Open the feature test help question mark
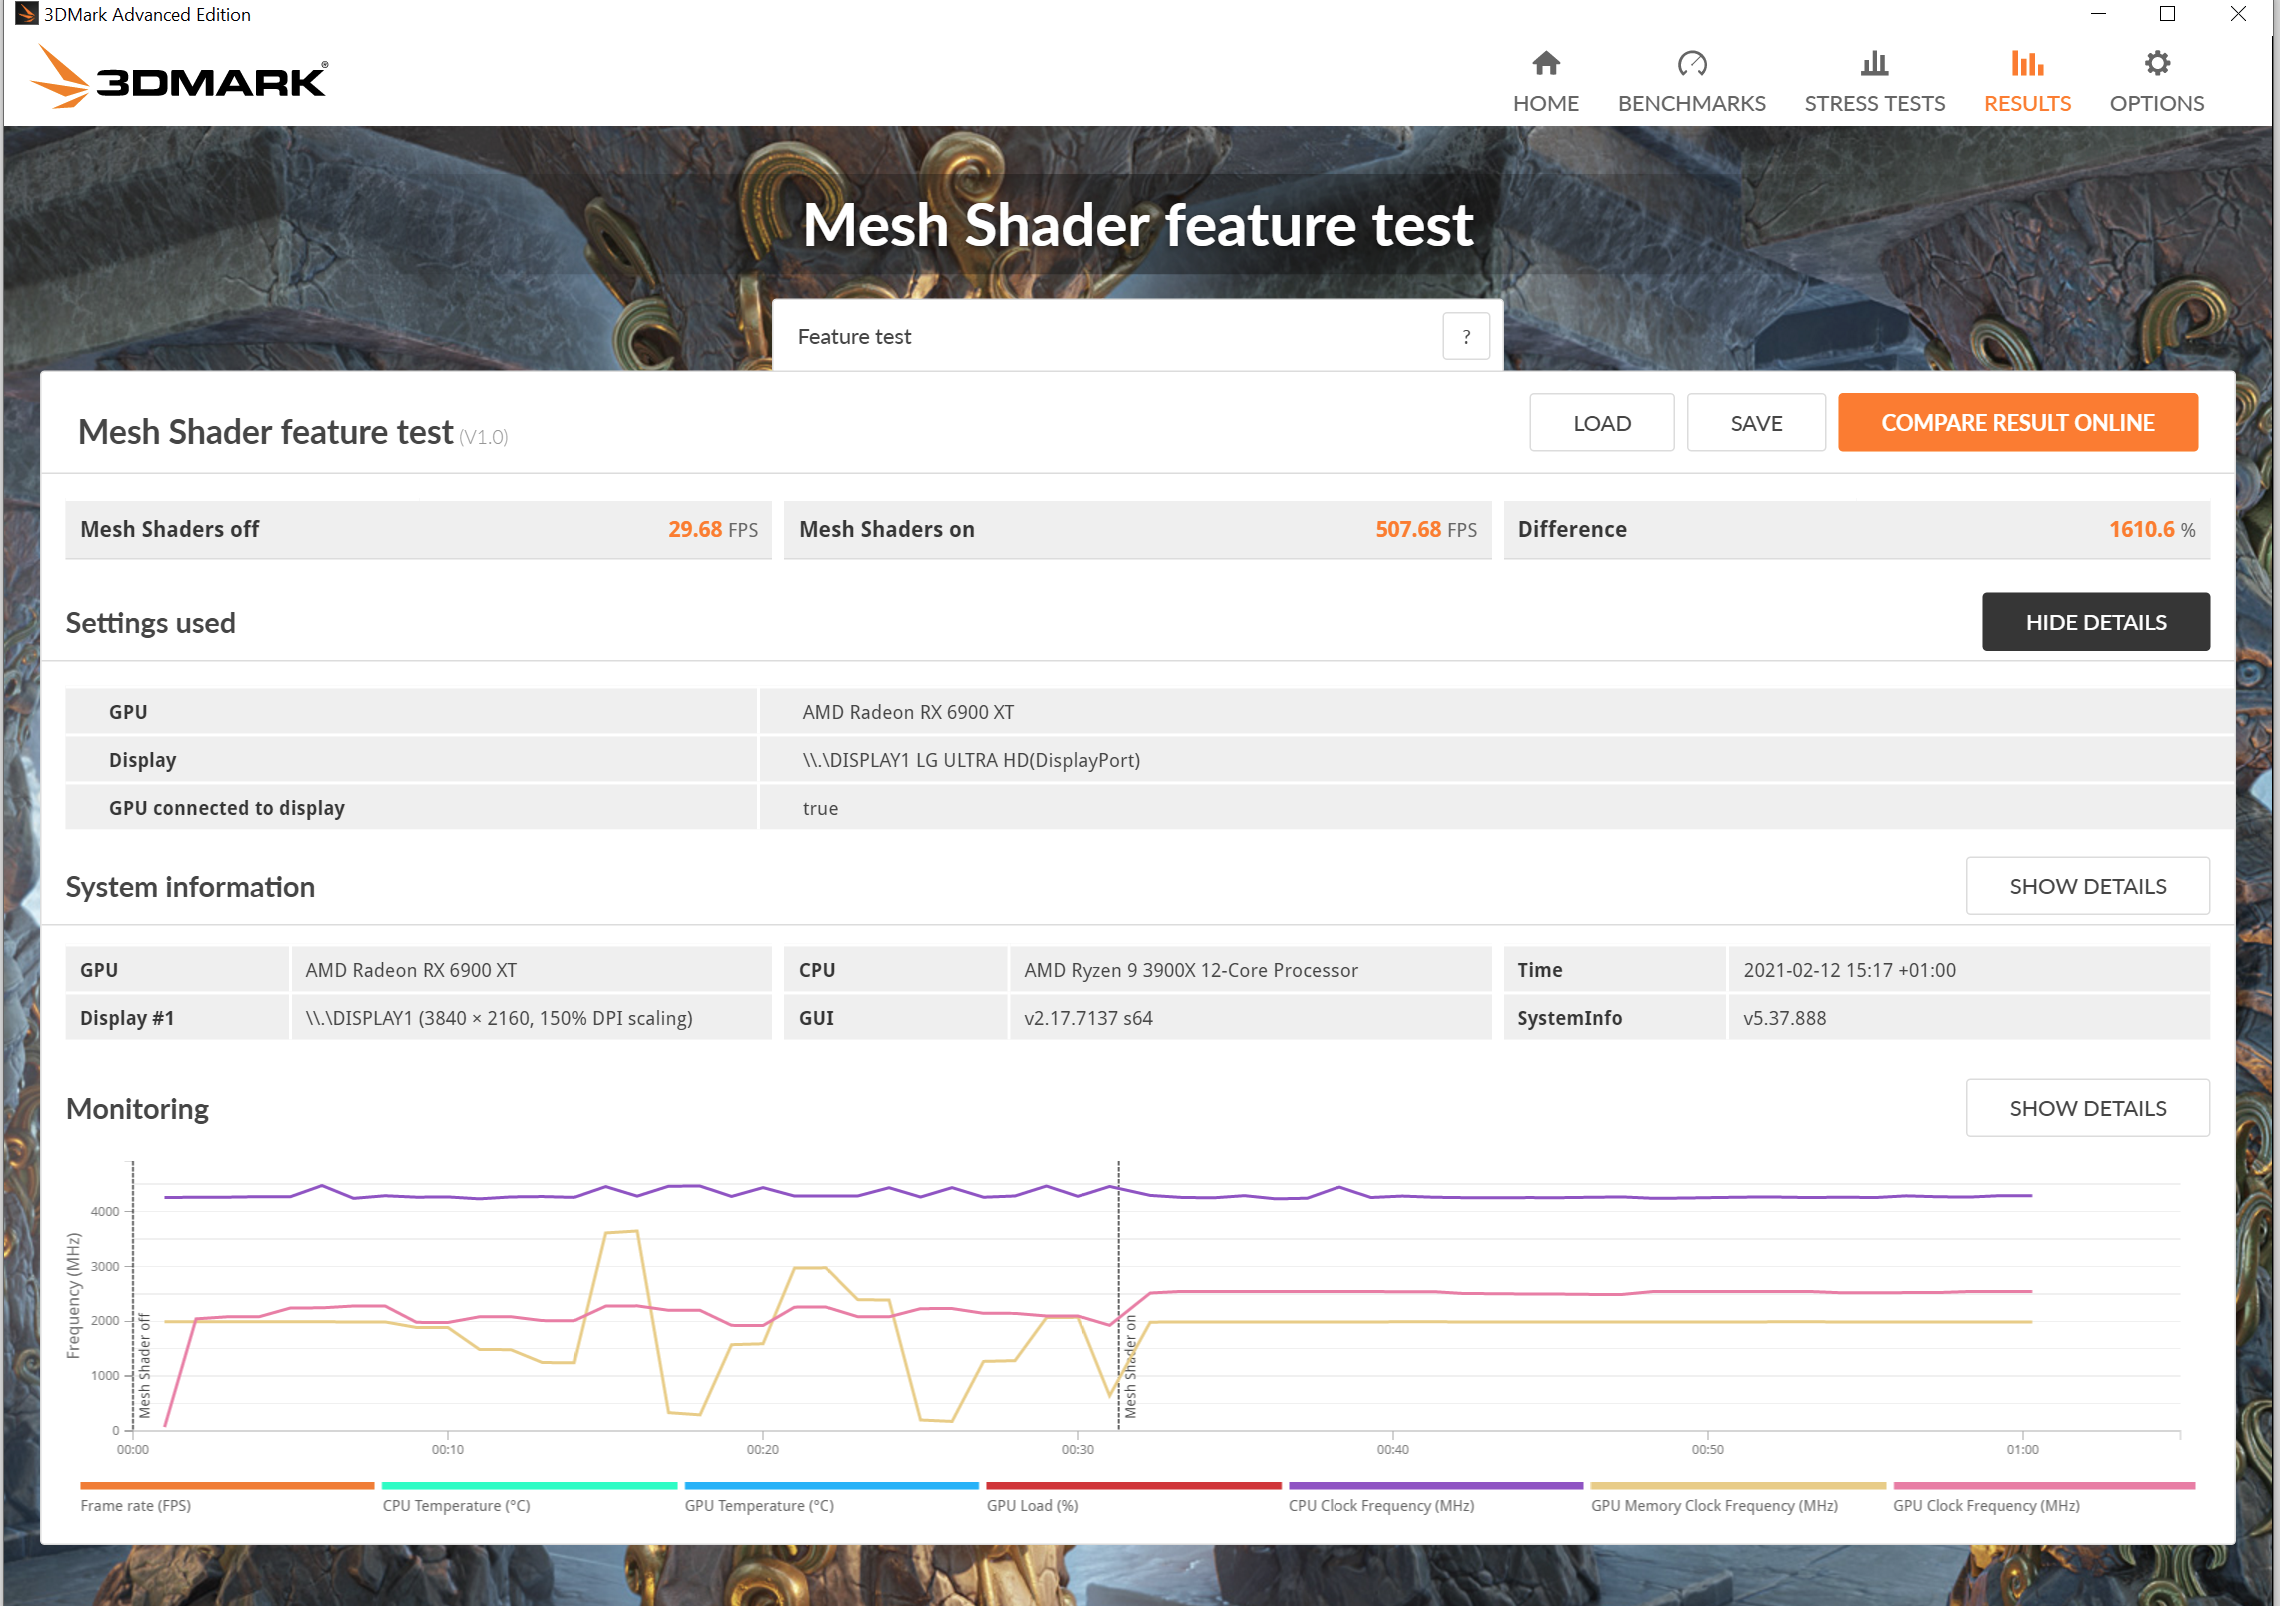Image resolution: width=2280 pixels, height=1606 pixels. click(1466, 336)
